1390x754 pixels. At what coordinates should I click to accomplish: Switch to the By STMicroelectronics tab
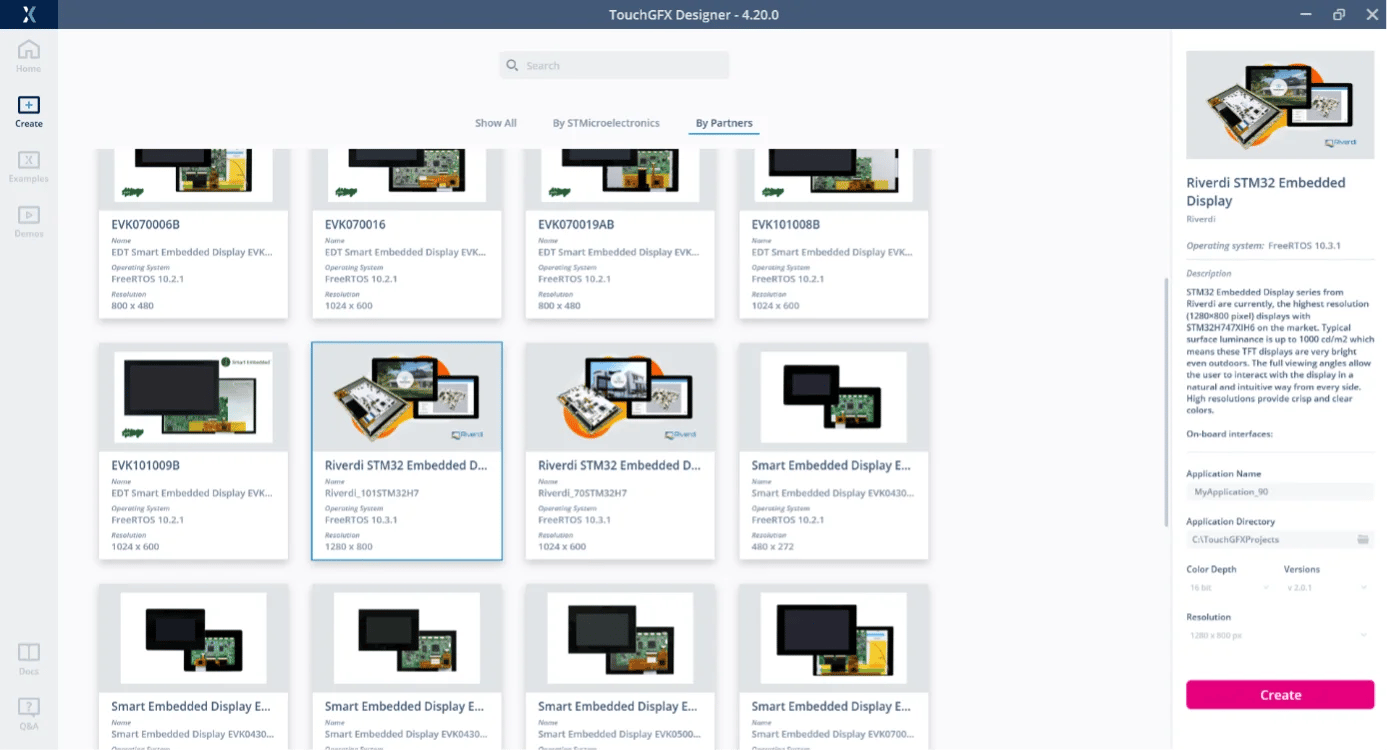click(606, 123)
